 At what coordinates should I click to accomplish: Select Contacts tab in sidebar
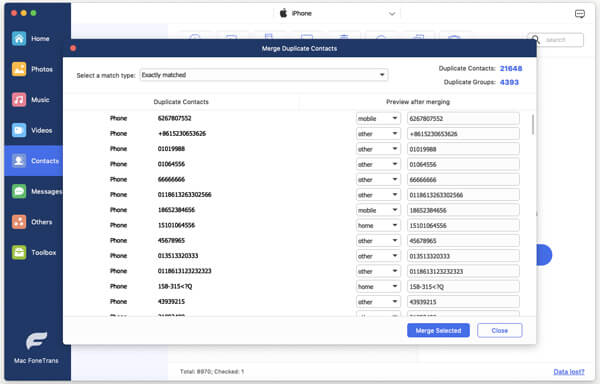pos(34,161)
